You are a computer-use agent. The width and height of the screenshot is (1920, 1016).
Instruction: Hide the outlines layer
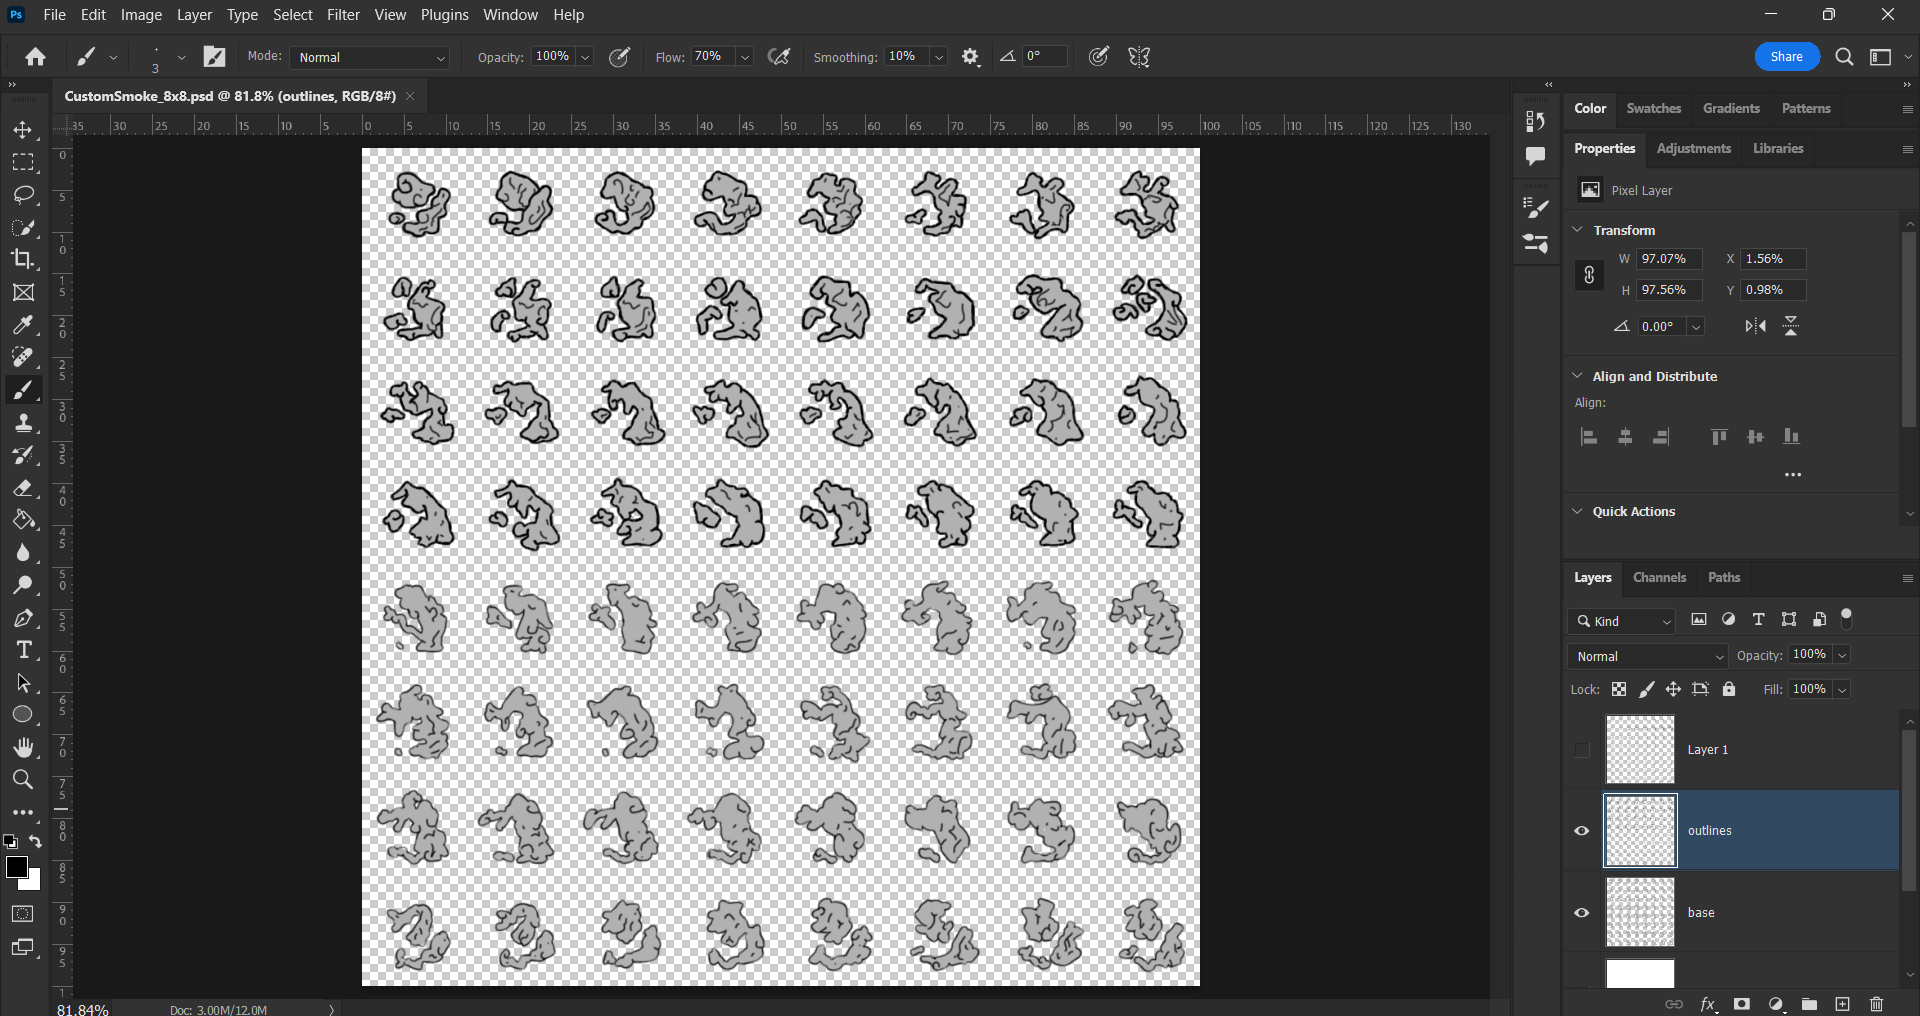coord(1582,831)
